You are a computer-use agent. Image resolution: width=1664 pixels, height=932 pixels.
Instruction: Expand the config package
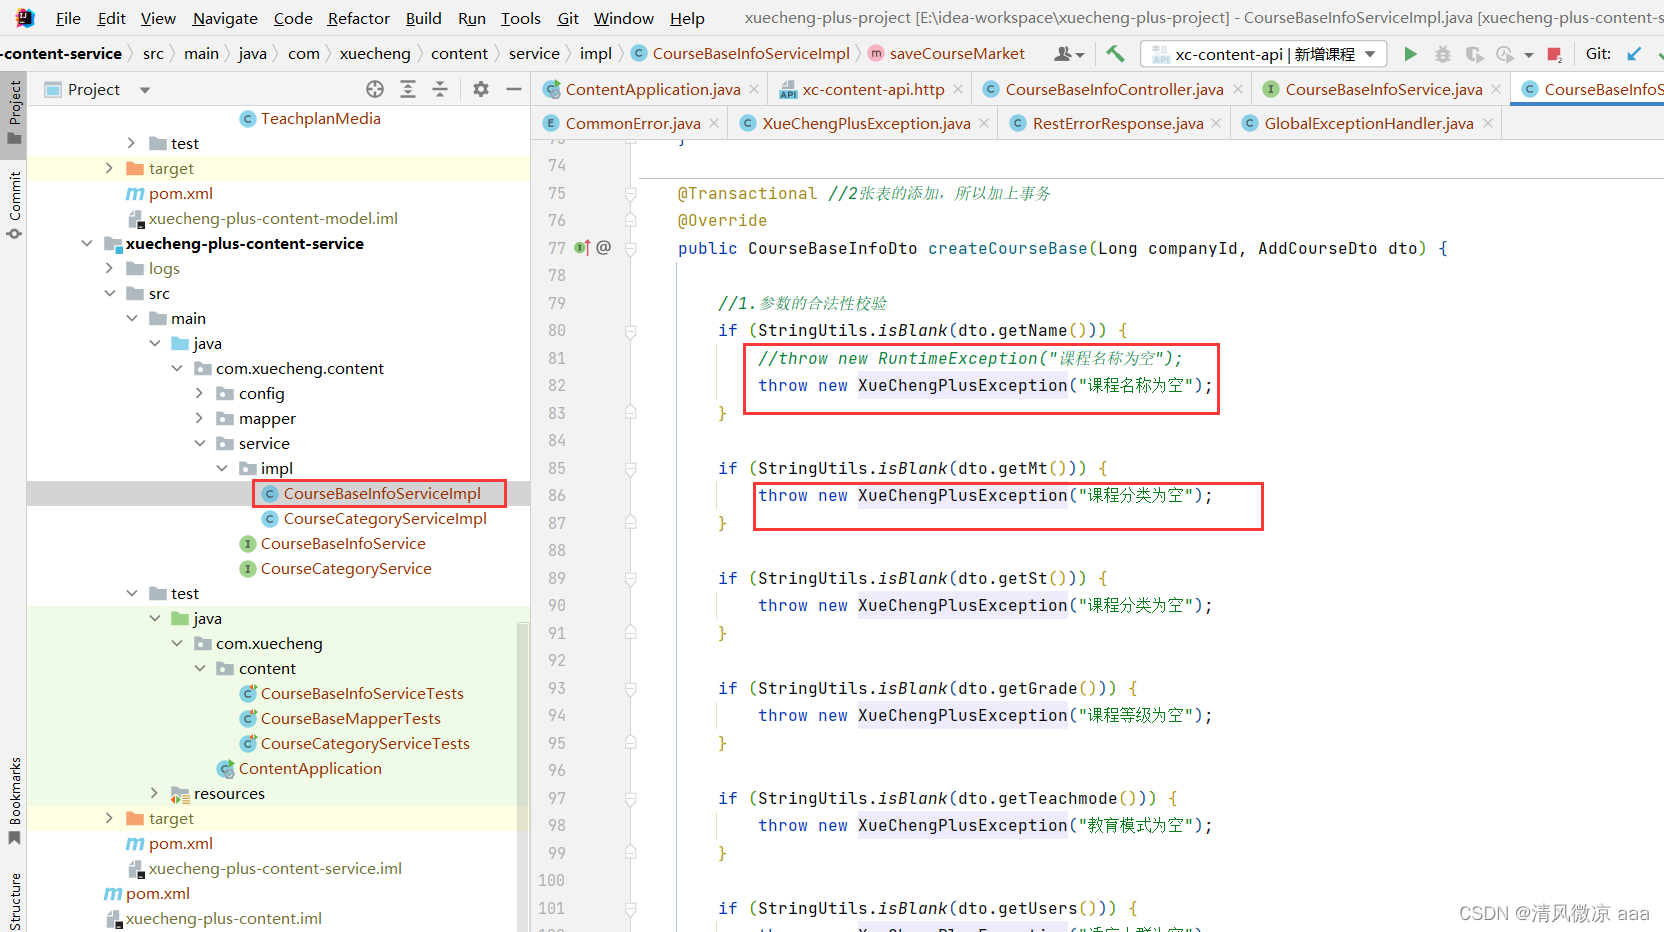(200, 393)
